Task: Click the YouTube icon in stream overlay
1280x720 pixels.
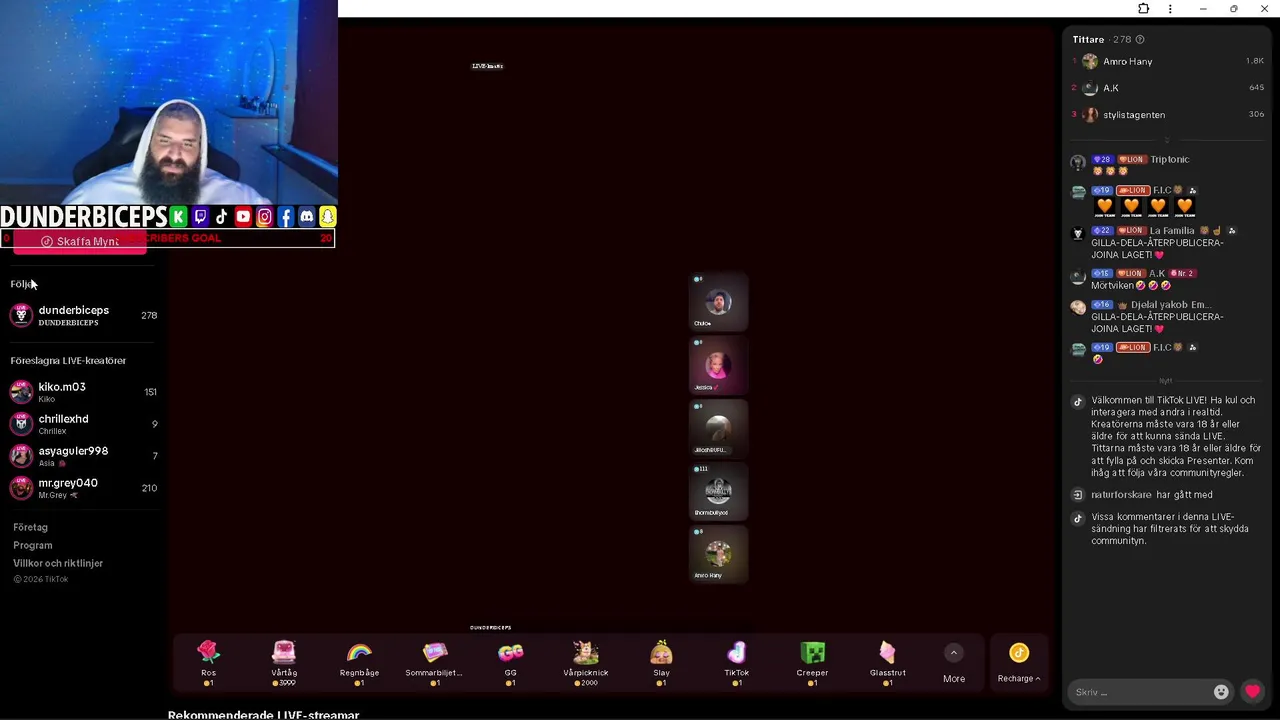Action: (243, 216)
